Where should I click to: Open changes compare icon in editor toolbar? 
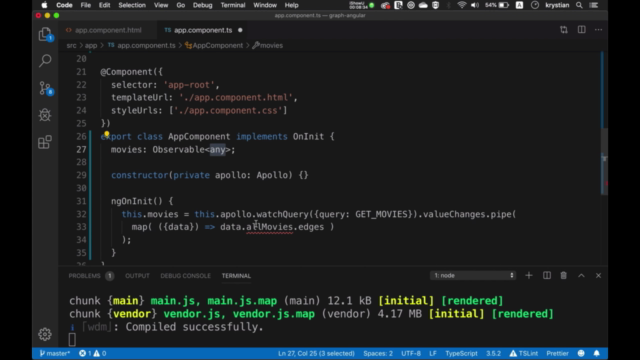click(564, 30)
